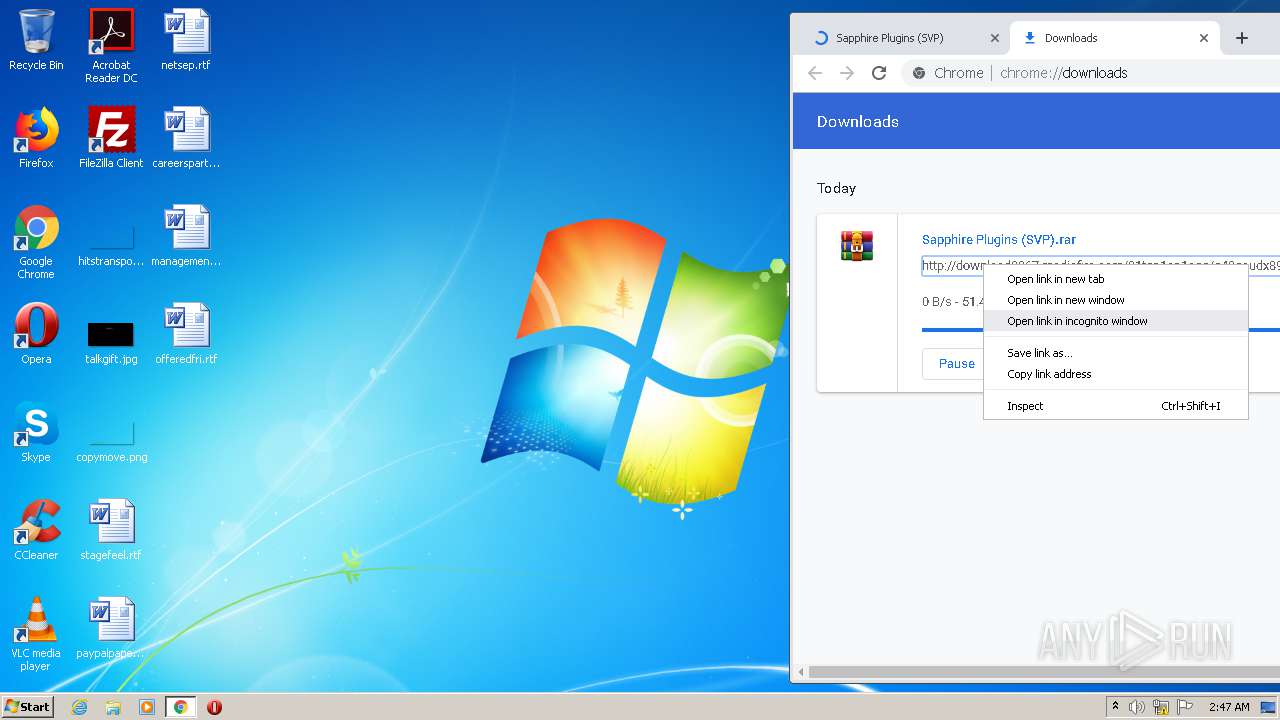
Task: Open Action Center flag icon
Action: pyautogui.click(x=1185, y=707)
